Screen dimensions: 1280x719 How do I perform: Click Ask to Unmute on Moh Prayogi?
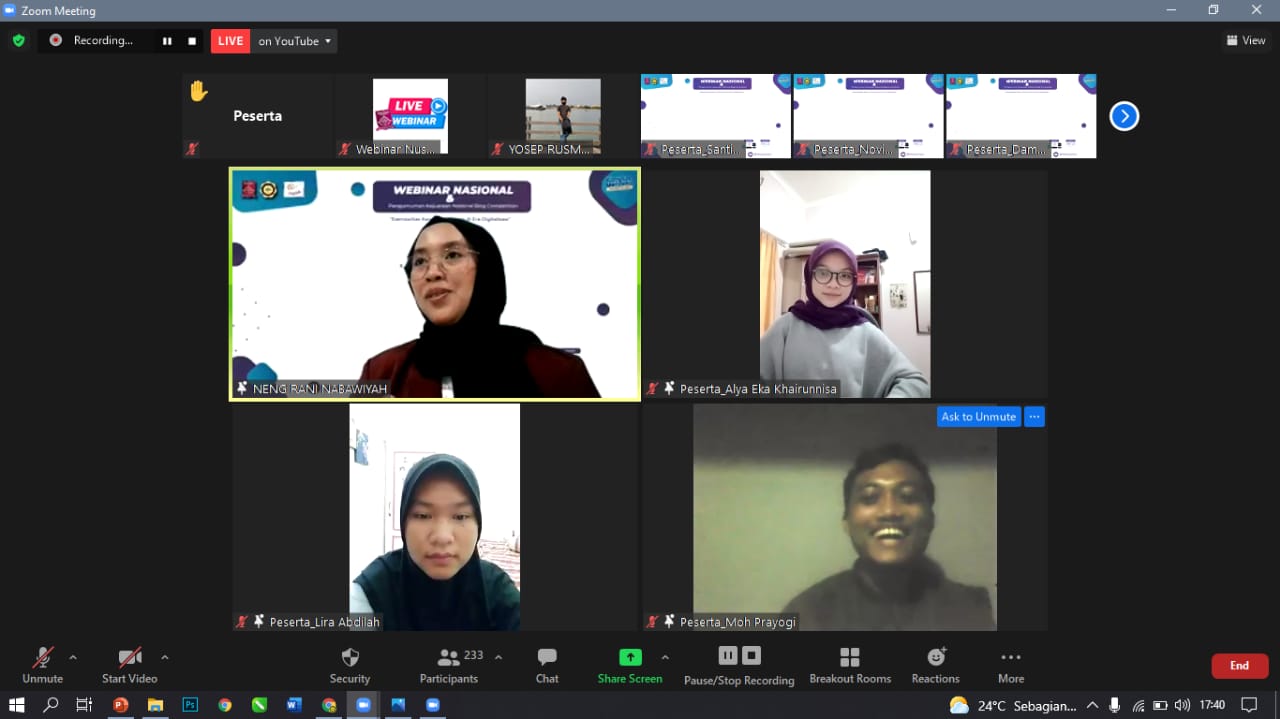978,417
